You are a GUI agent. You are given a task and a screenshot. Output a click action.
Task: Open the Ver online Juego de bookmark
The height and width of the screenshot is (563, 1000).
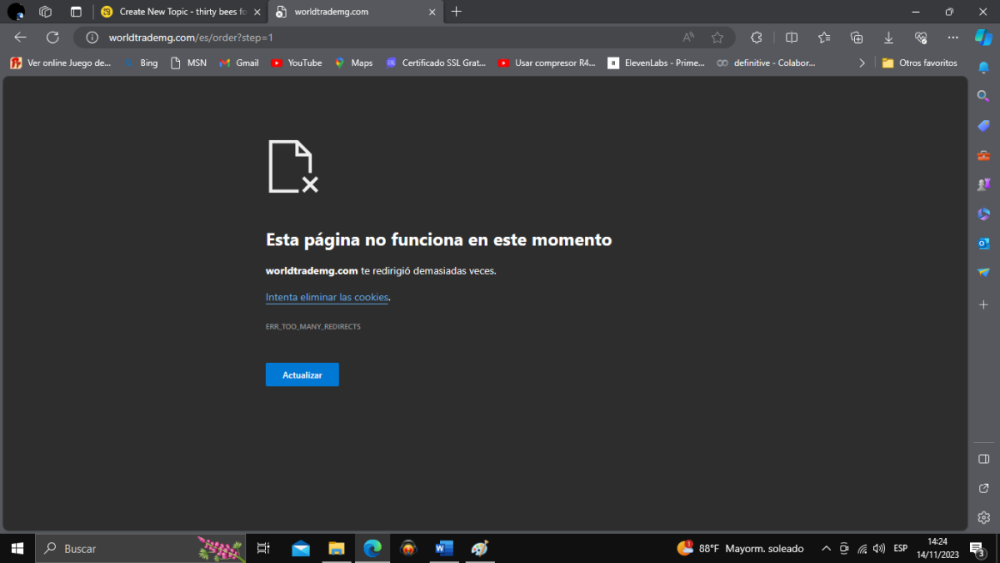pyautogui.click(x=61, y=62)
